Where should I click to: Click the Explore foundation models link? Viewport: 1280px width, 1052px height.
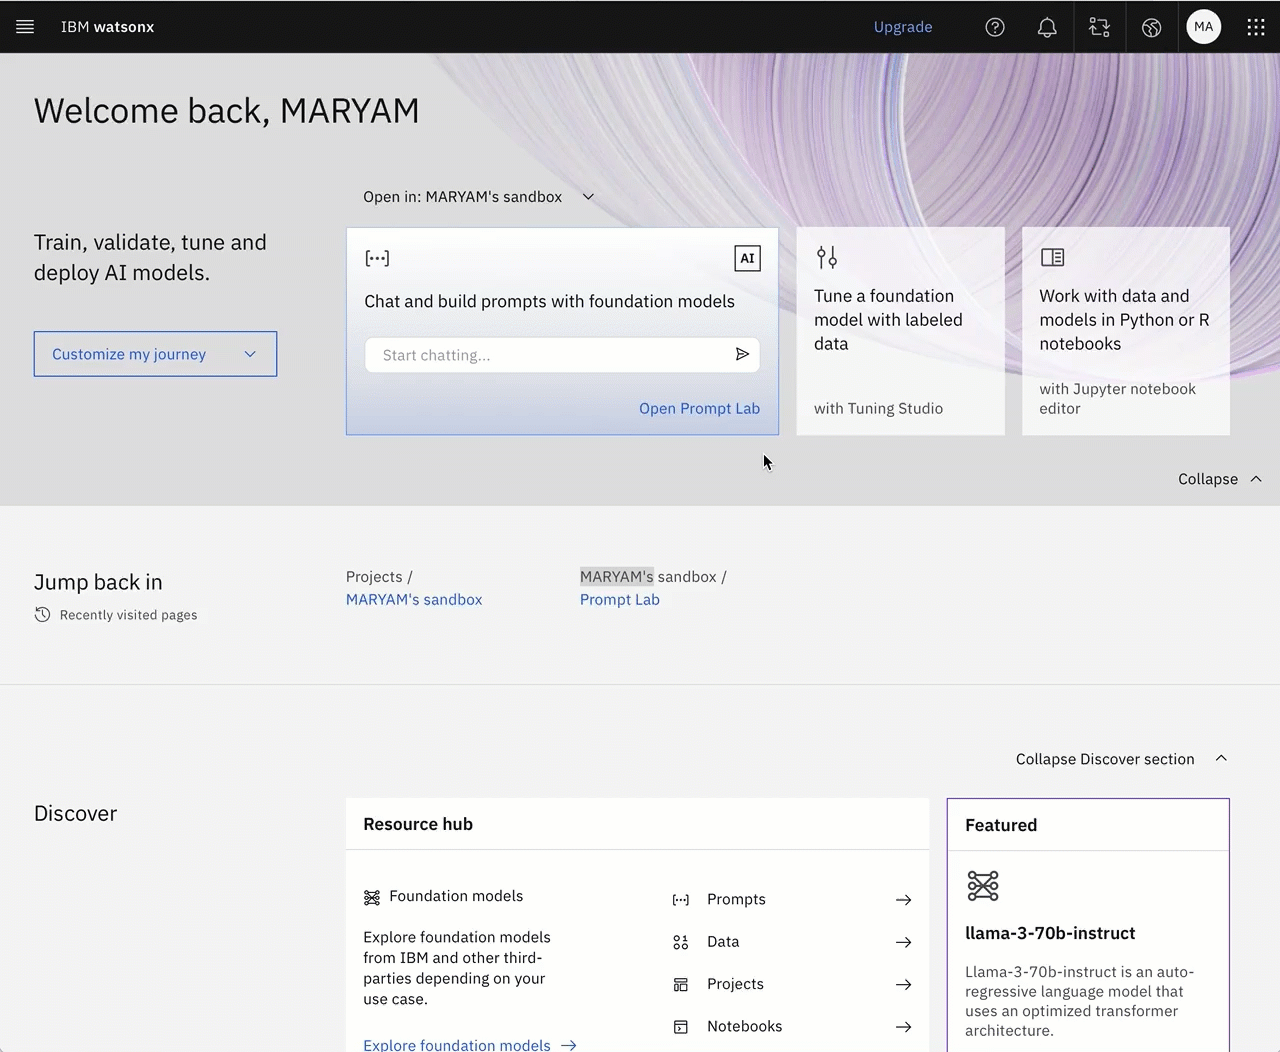click(x=457, y=1044)
